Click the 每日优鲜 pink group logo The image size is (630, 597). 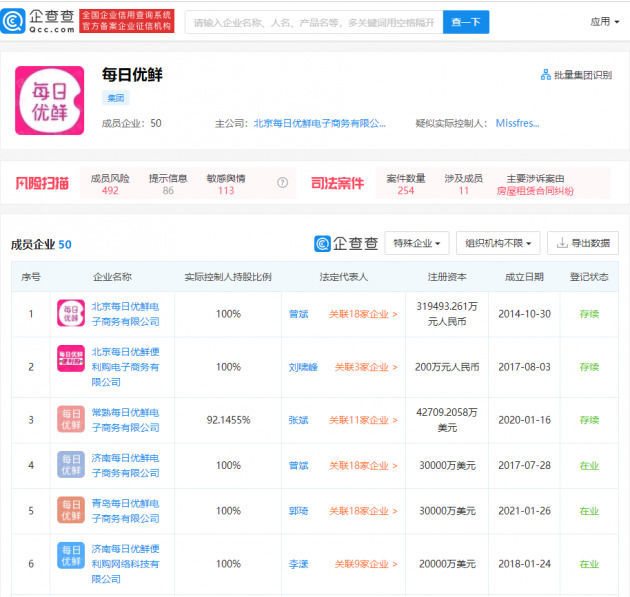pyautogui.click(x=49, y=100)
